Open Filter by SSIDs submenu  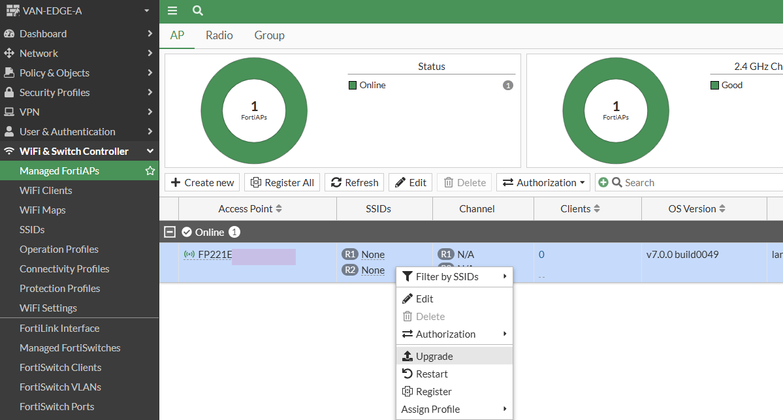coord(454,277)
